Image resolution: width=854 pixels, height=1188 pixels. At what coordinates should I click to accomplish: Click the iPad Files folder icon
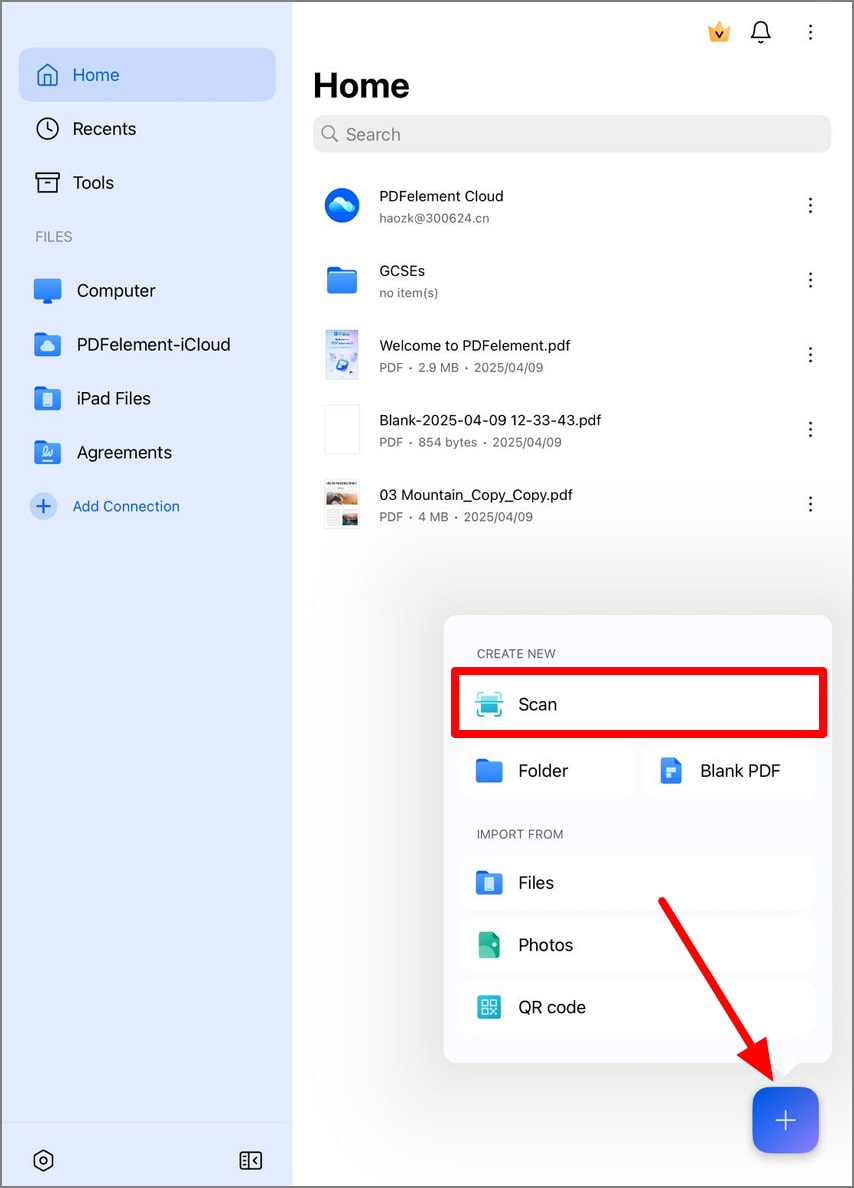48,399
